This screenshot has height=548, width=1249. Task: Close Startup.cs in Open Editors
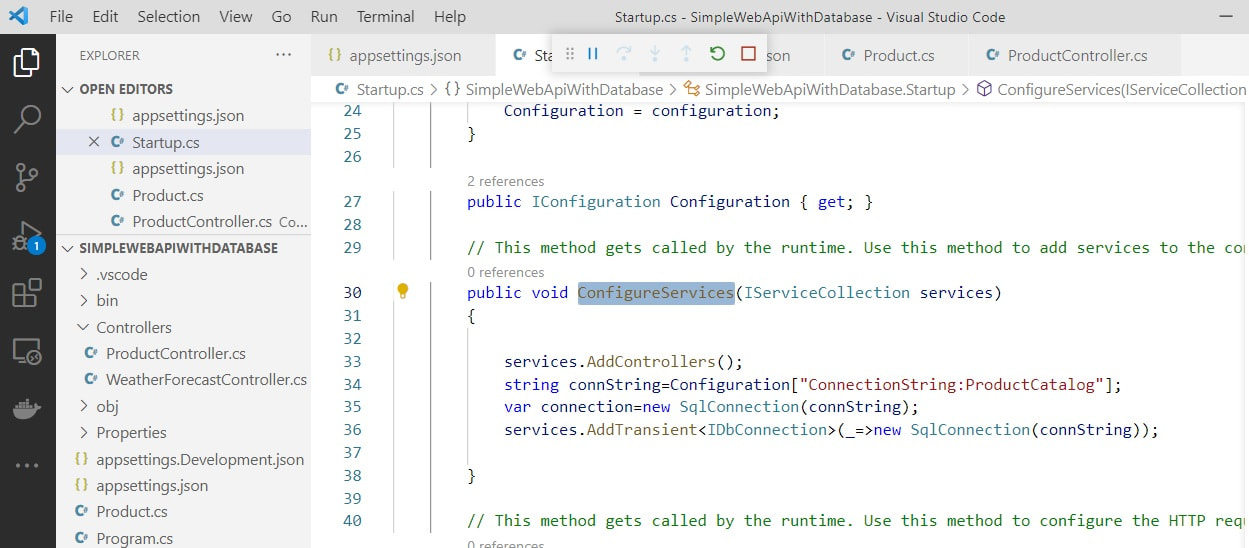[94, 142]
